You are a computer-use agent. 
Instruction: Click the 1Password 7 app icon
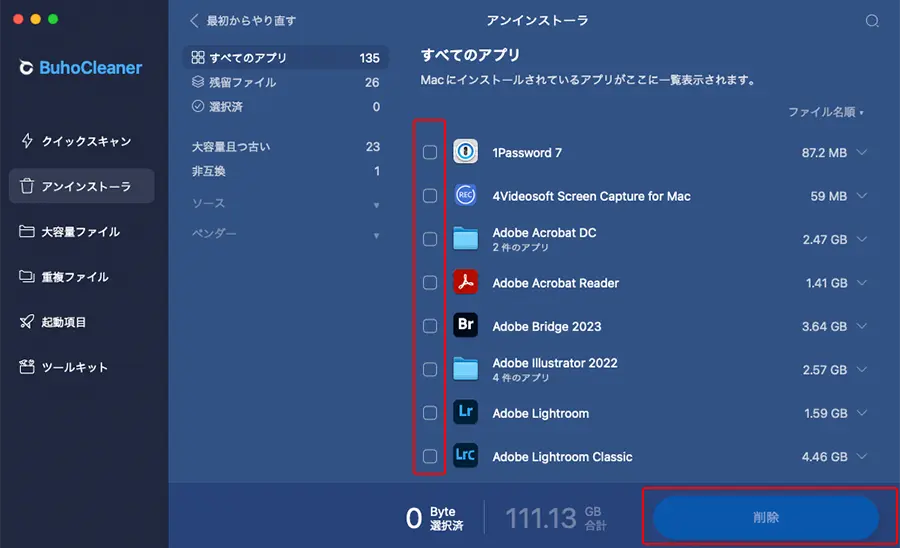click(x=465, y=152)
